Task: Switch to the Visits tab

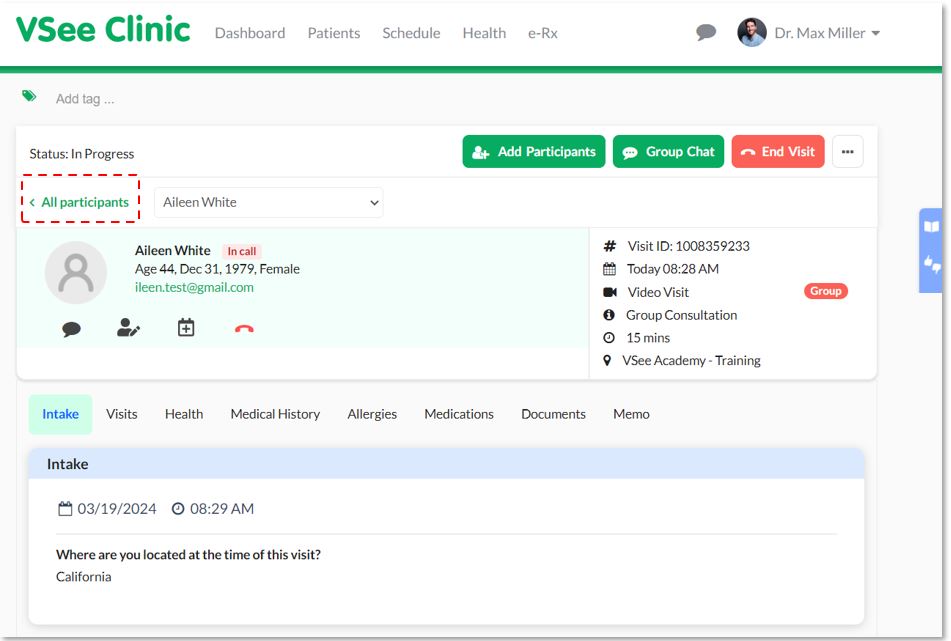Action: tap(122, 414)
